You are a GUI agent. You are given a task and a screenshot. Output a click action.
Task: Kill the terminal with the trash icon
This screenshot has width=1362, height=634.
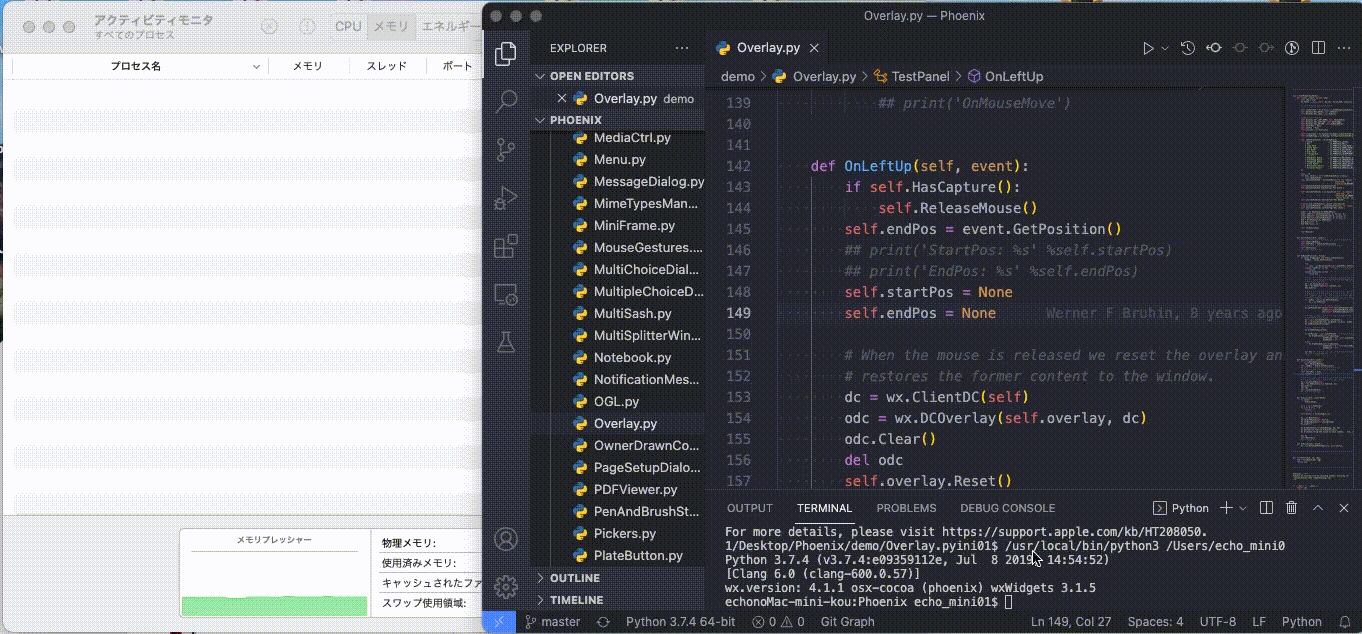click(x=1291, y=508)
